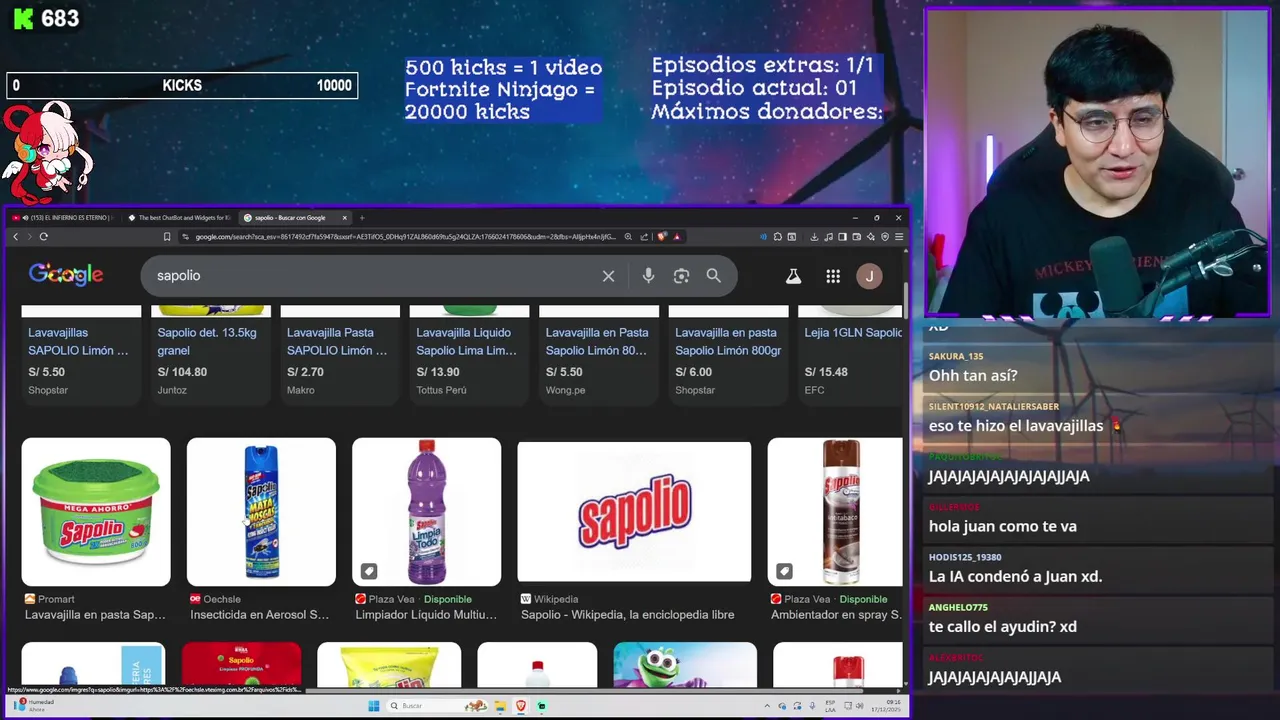Open Lejia 1GLN Sapolio EFC listing
1280x720 pixels.
[852, 353]
